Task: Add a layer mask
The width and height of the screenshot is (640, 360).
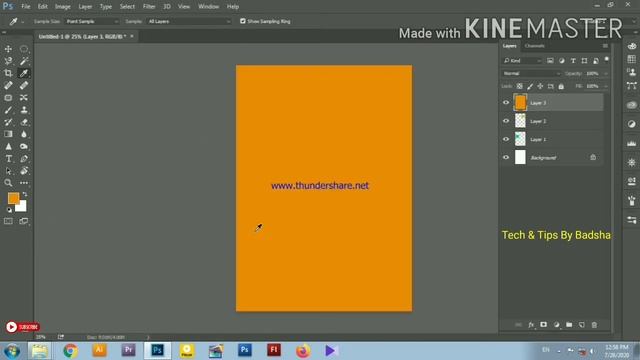Action: [544, 325]
